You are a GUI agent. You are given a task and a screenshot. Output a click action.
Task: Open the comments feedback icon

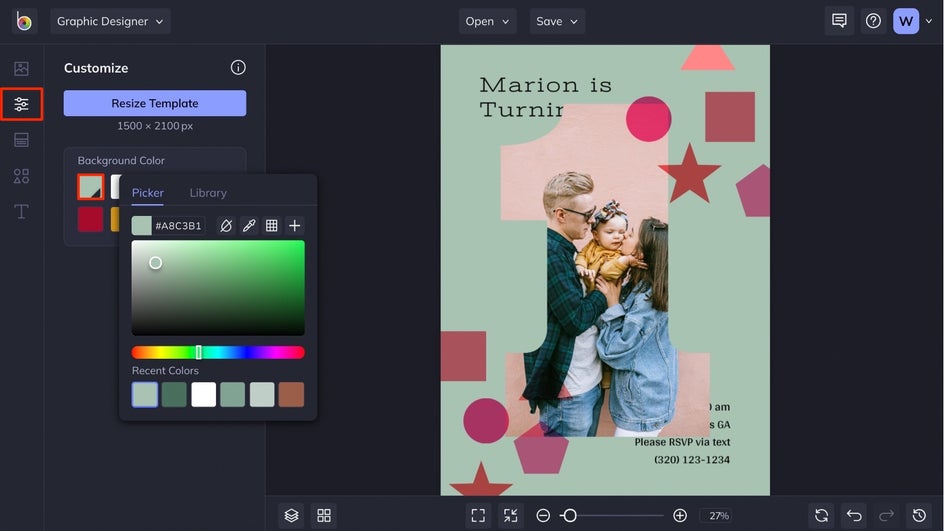point(839,21)
